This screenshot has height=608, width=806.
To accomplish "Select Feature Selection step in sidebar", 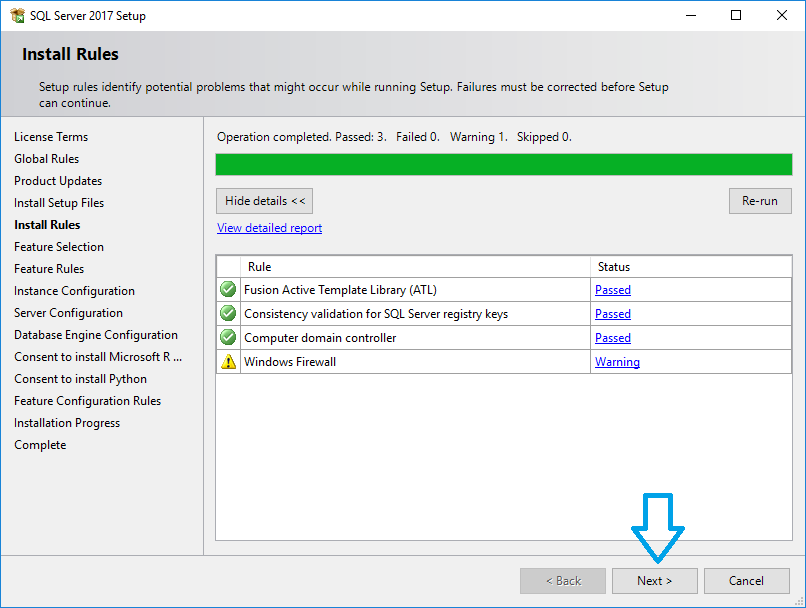I will 59,247.
